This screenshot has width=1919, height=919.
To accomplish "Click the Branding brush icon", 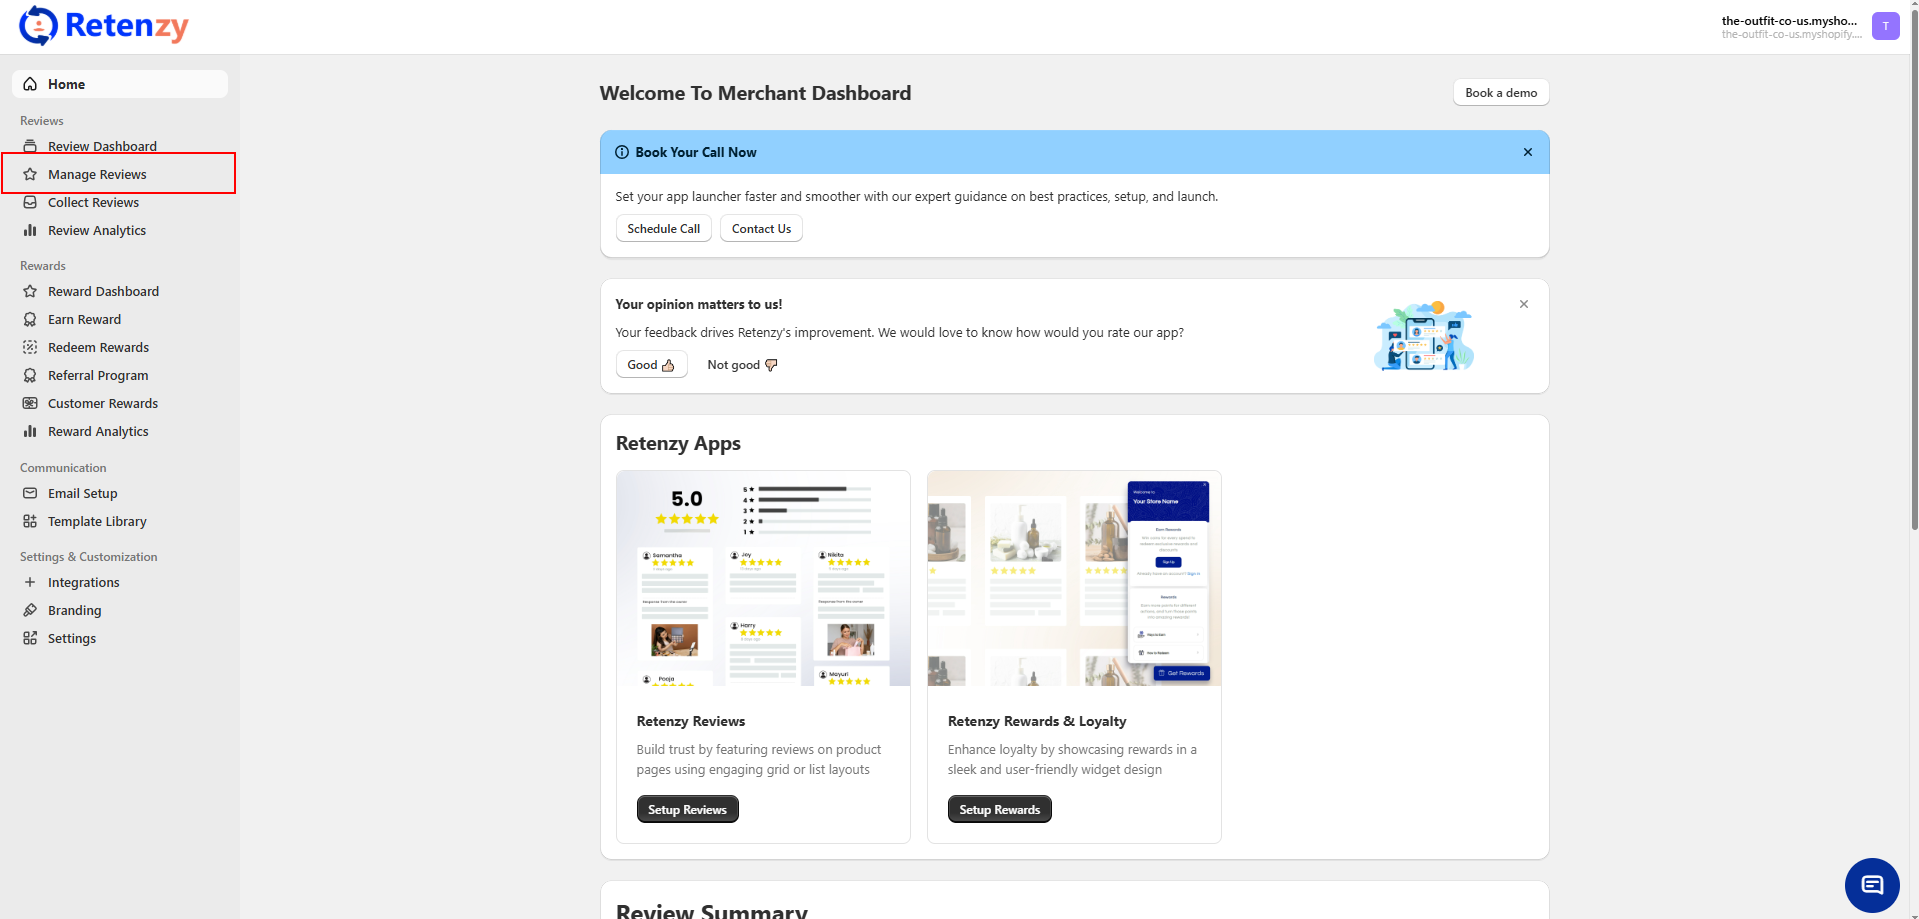I will 30,610.
